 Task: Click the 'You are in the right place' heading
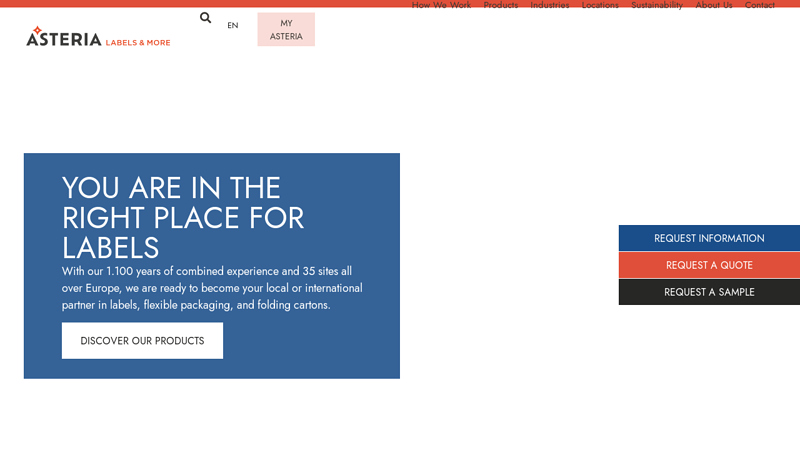183,217
